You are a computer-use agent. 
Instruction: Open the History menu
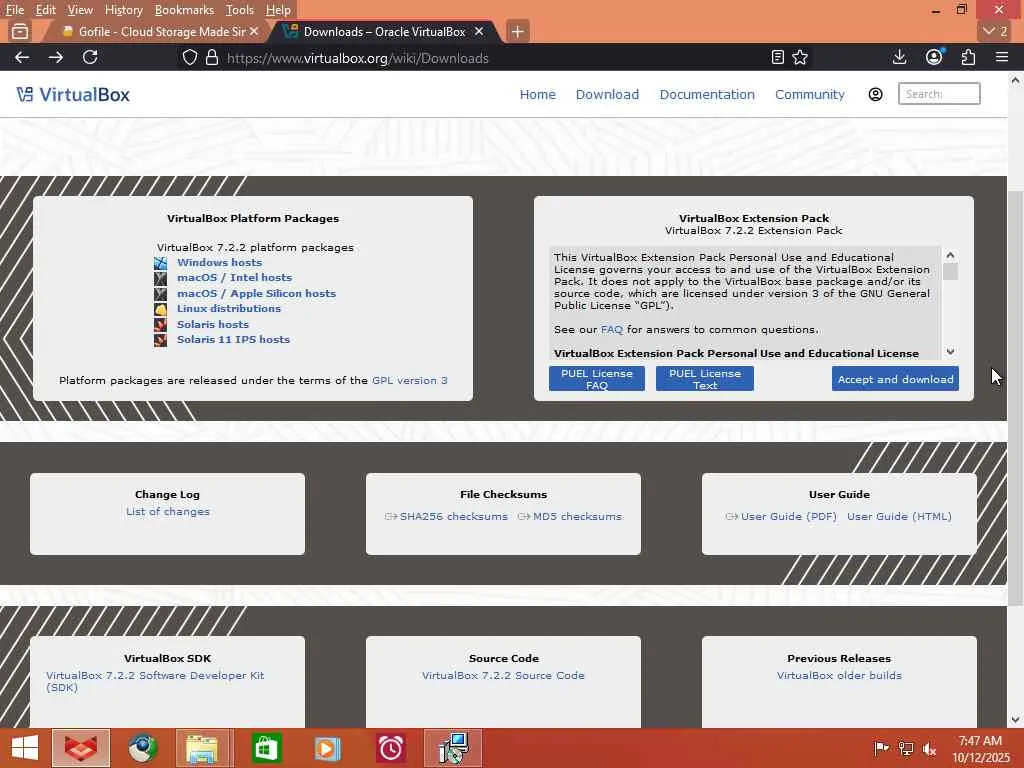coord(123,10)
